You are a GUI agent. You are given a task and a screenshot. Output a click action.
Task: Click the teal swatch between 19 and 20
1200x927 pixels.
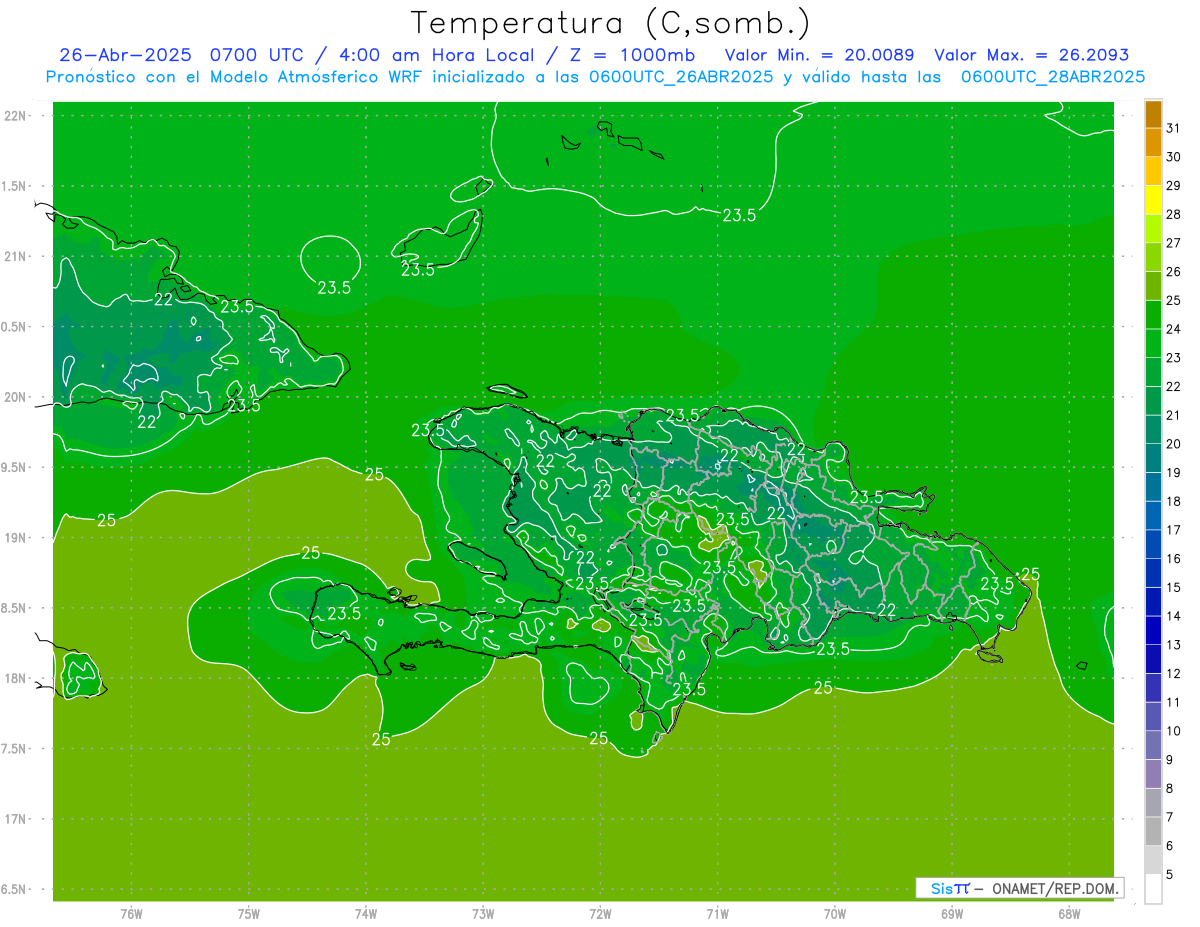click(1153, 458)
